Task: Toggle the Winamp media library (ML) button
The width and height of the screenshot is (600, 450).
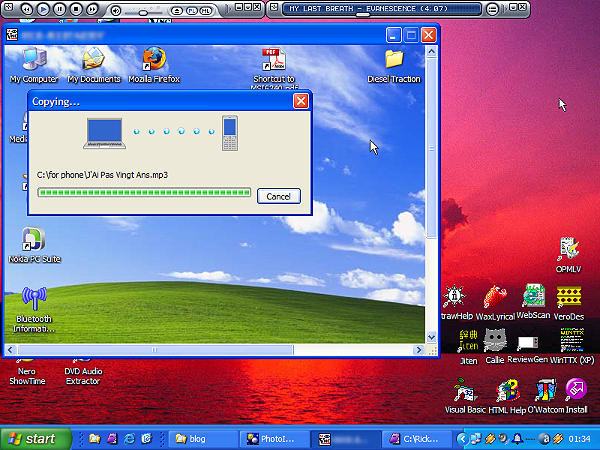Action: [x=206, y=11]
